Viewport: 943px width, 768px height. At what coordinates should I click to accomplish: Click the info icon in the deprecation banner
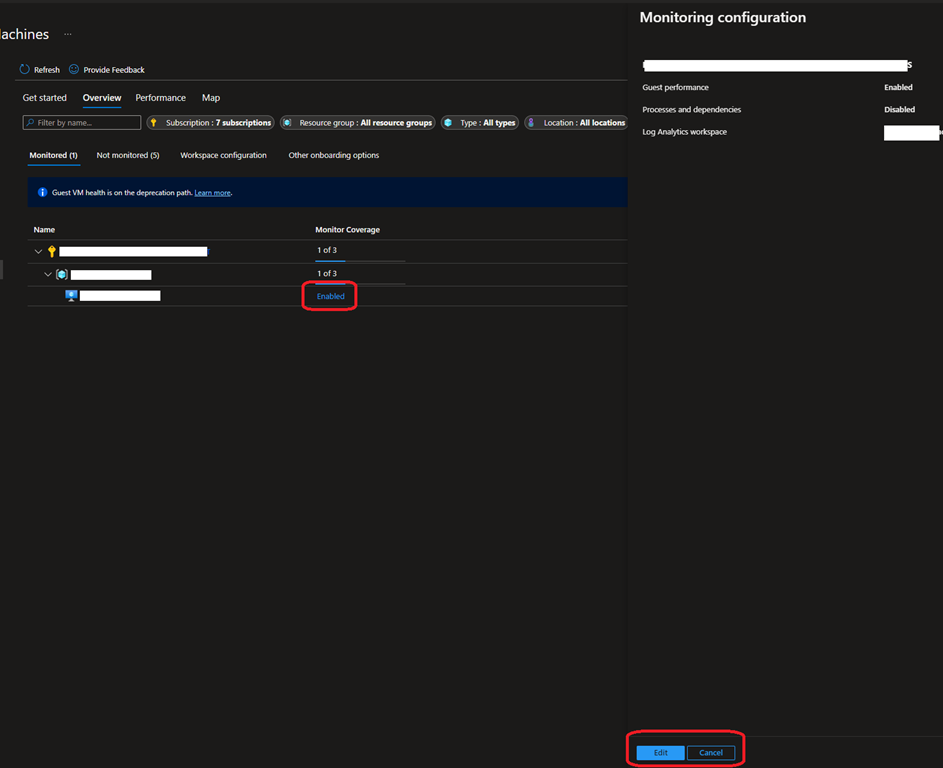42,192
